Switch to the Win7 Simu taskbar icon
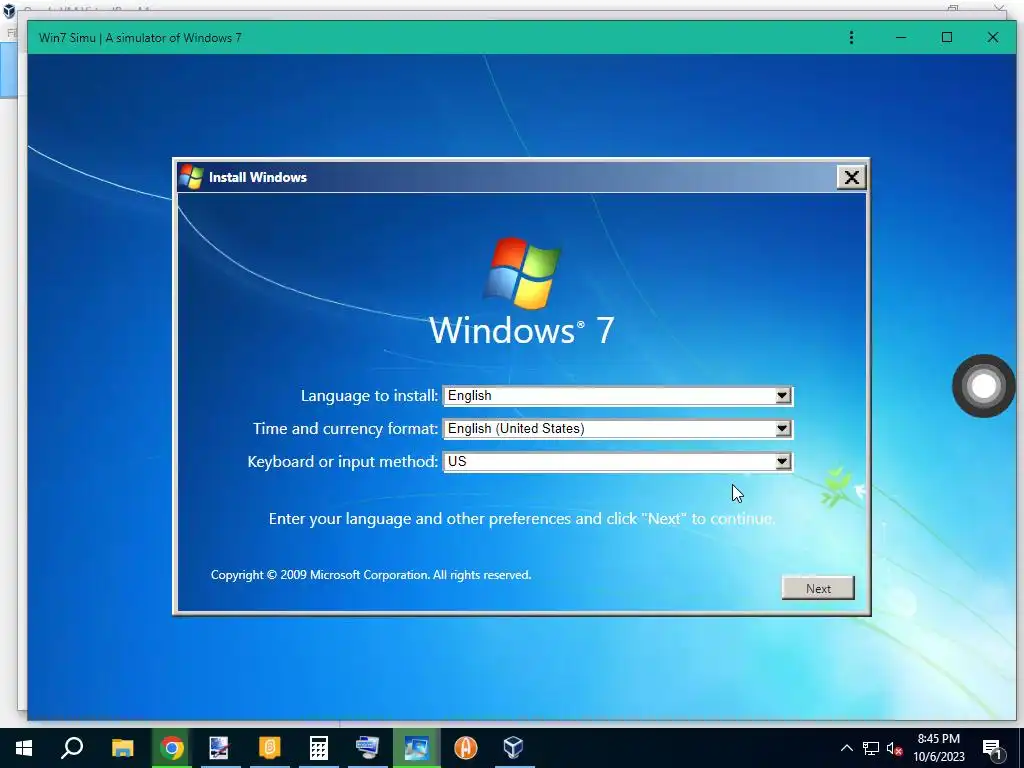This screenshot has height=768, width=1024. point(417,748)
